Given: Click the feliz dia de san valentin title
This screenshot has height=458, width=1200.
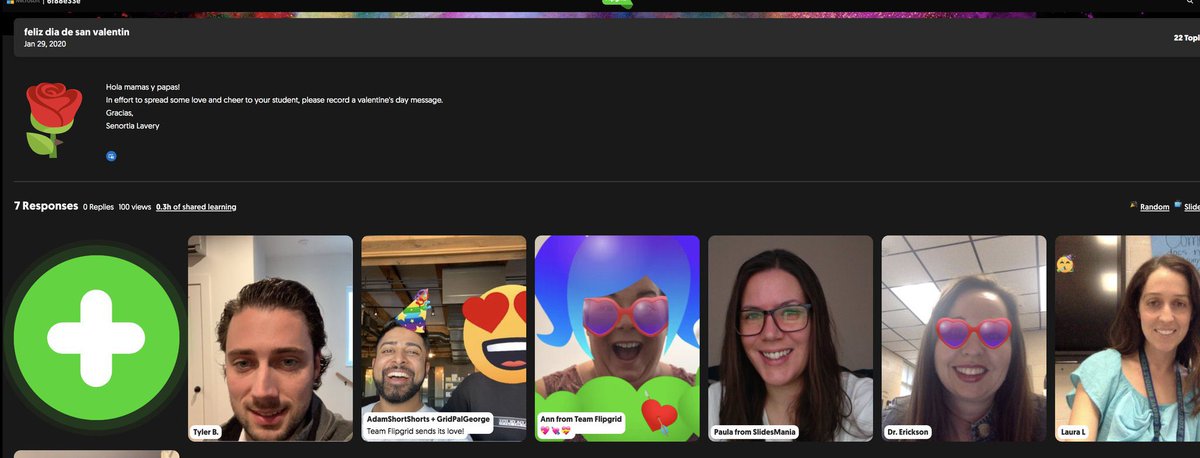Looking at the screenshot, I should coord(77,32).
